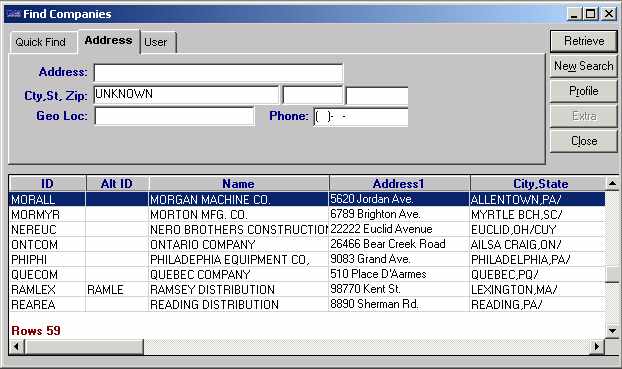Click the horizontal scrollbar right arrow
This screenshot has width=622, height=369.
coord(597,346)
